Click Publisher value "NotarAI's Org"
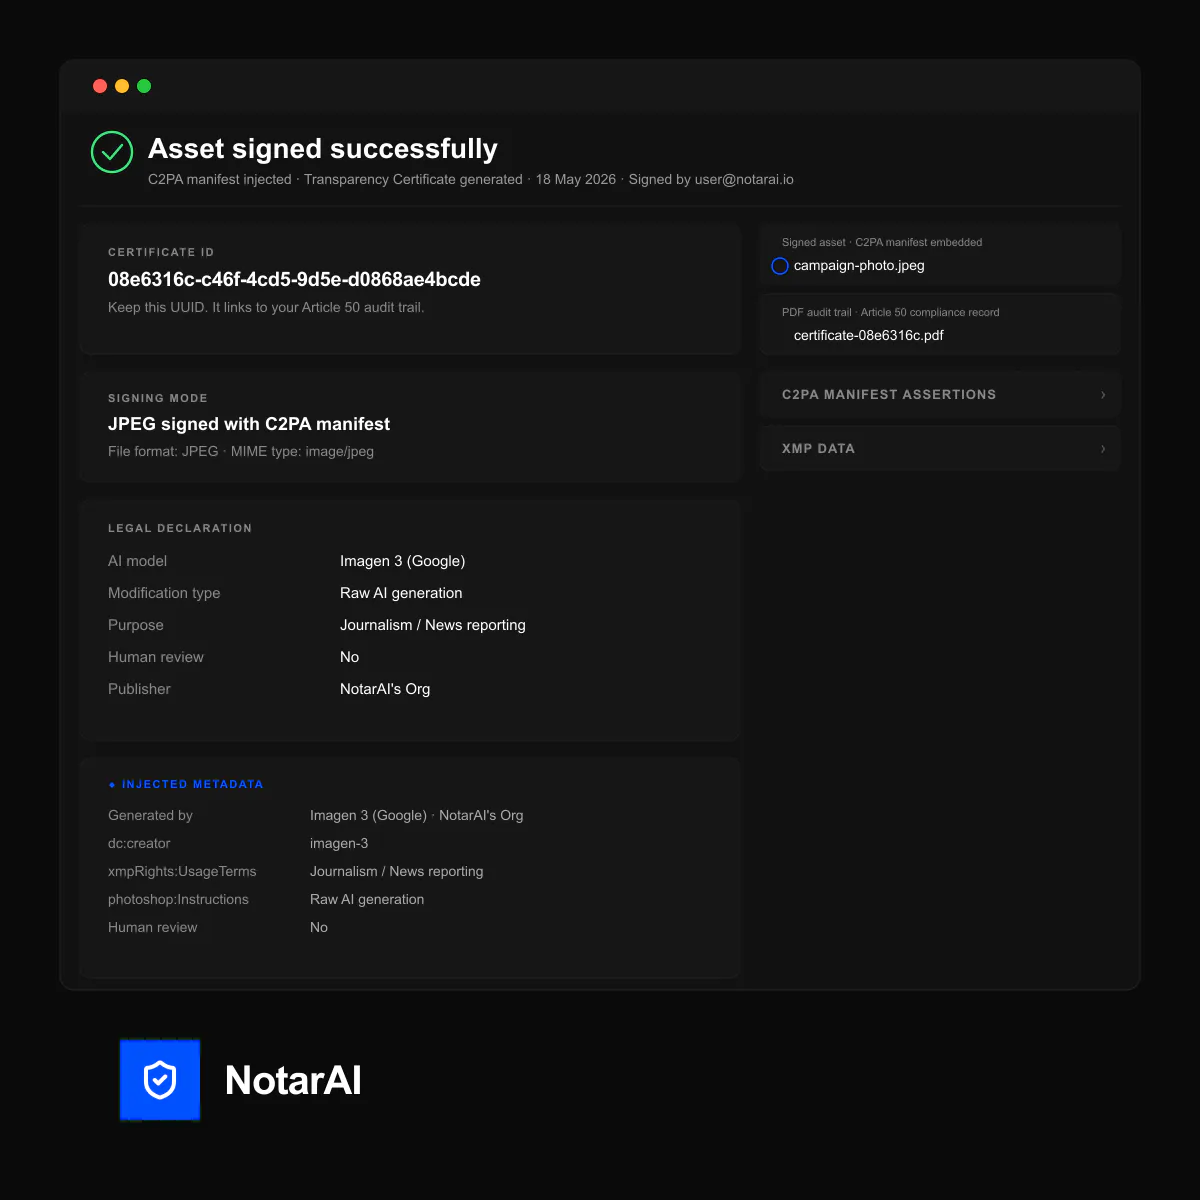Screen dimensions: 1200x1200 coord(385,689)
